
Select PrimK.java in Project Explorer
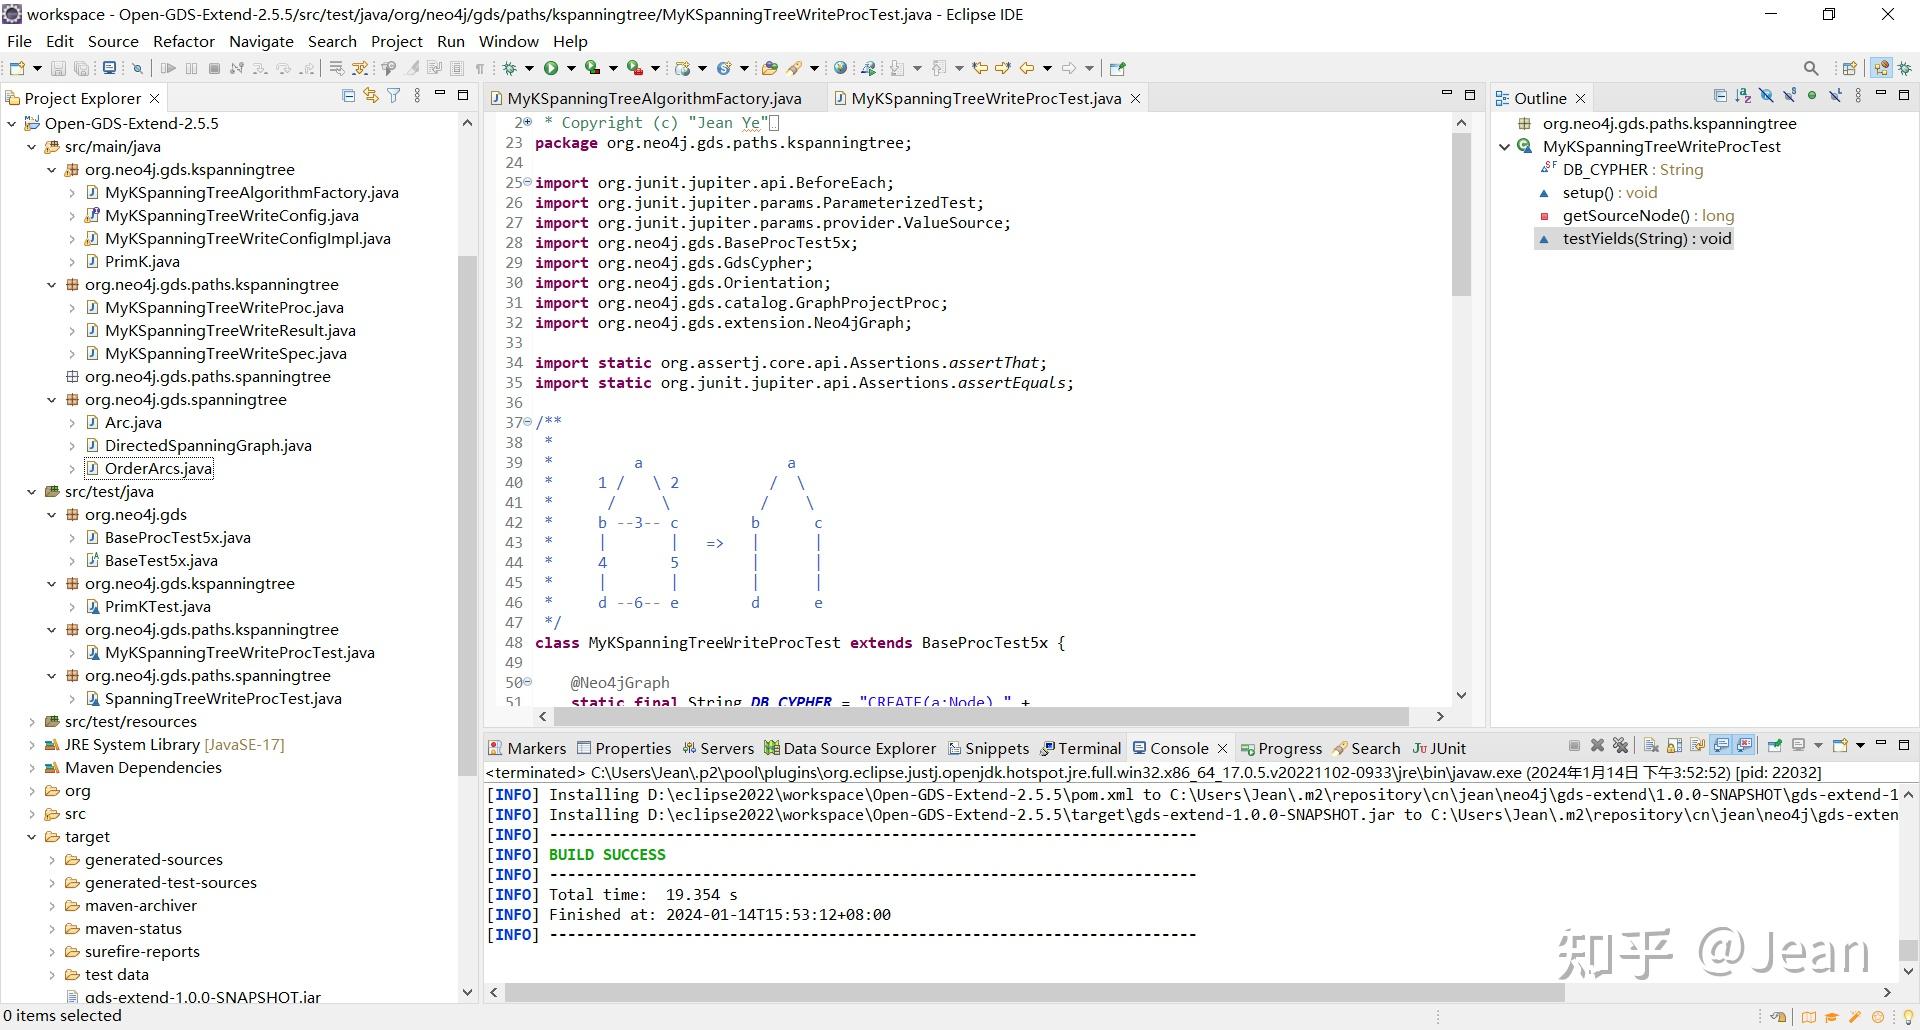[142, 262]
